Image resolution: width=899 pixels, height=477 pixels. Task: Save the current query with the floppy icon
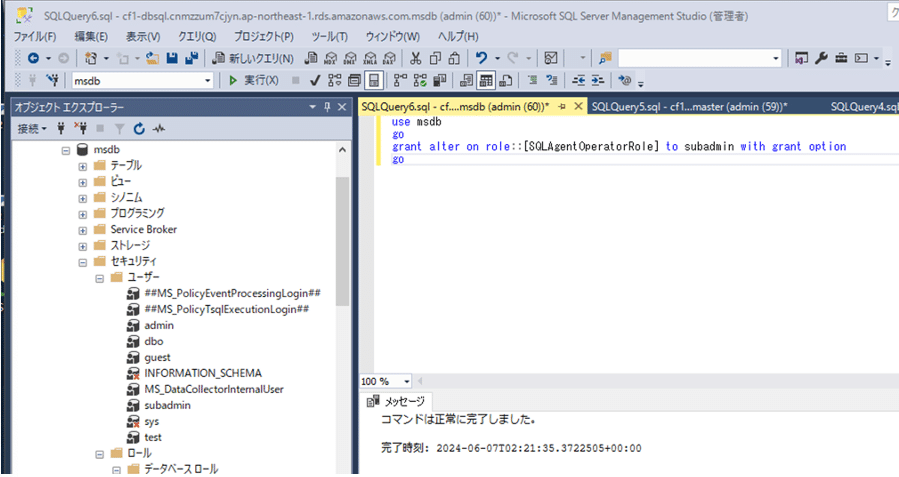172,58
